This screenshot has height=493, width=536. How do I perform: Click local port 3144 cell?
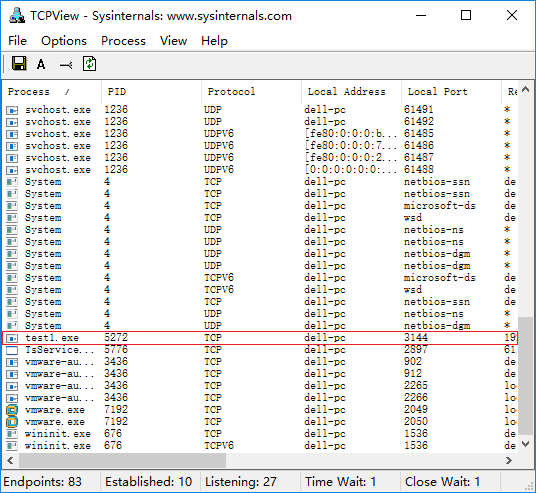pyautogui.click(x=416, y=338)
